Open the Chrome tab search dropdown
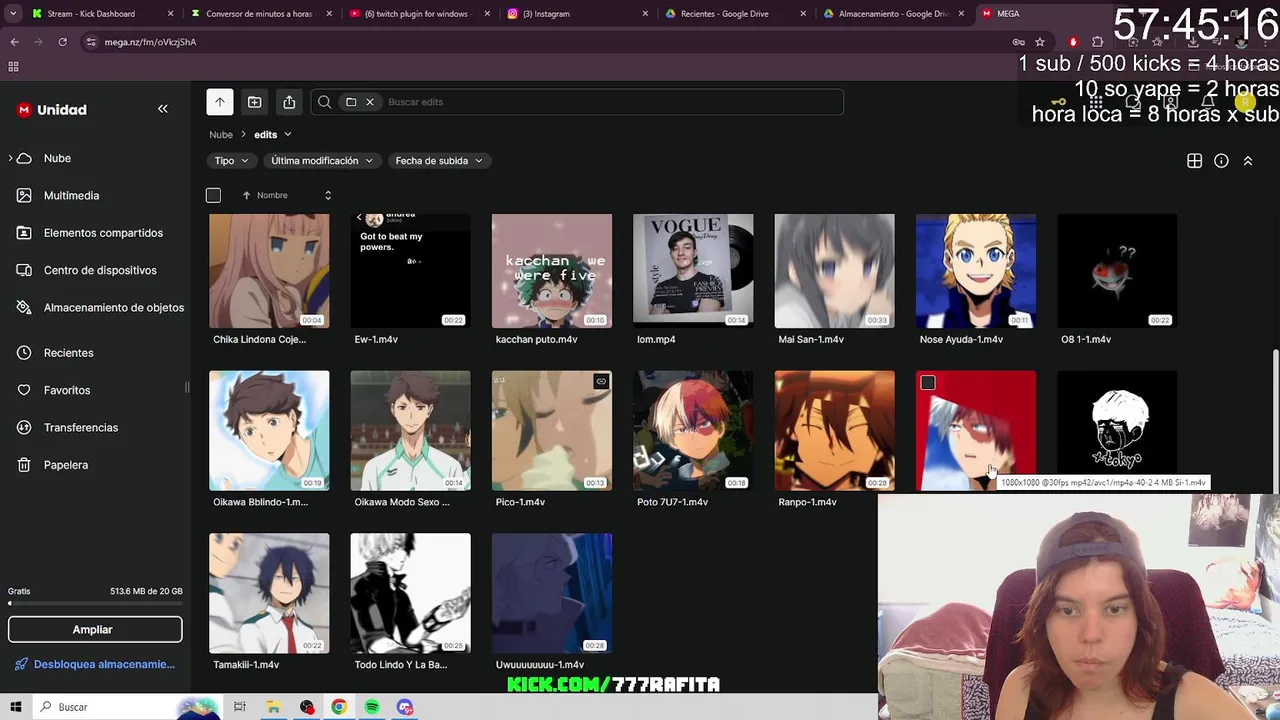1280x720 pixels. pos(13,14)
